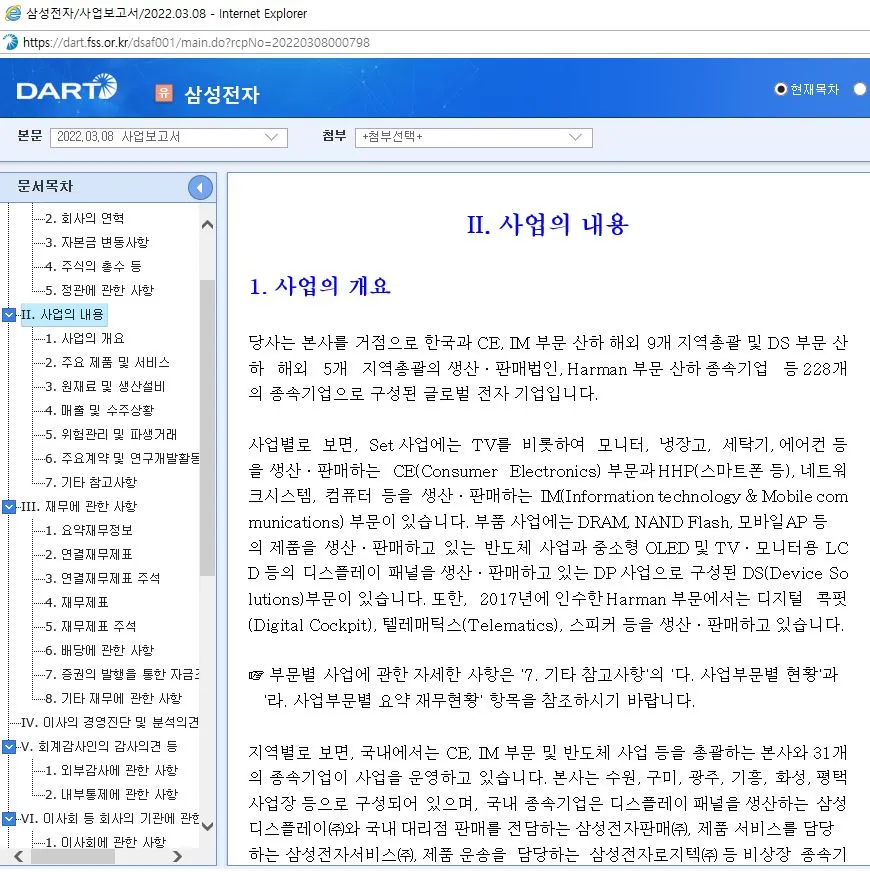Viewport: 870px width, 872px height.
Task: Open 3. 원재료 및 생산설비
Action: (x=105, y=387)
